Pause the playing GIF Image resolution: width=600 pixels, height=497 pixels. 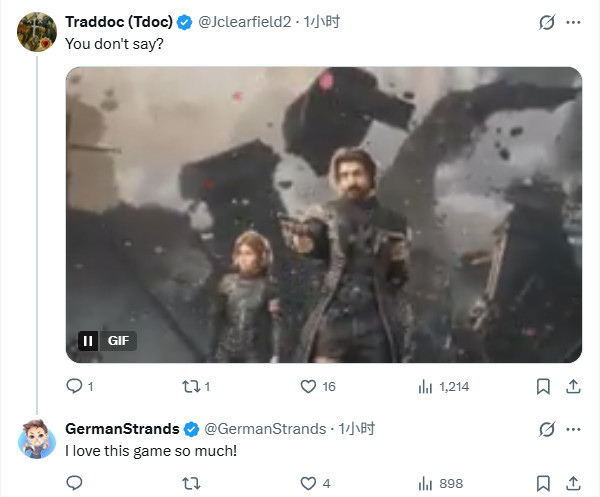tap(88, 341)
